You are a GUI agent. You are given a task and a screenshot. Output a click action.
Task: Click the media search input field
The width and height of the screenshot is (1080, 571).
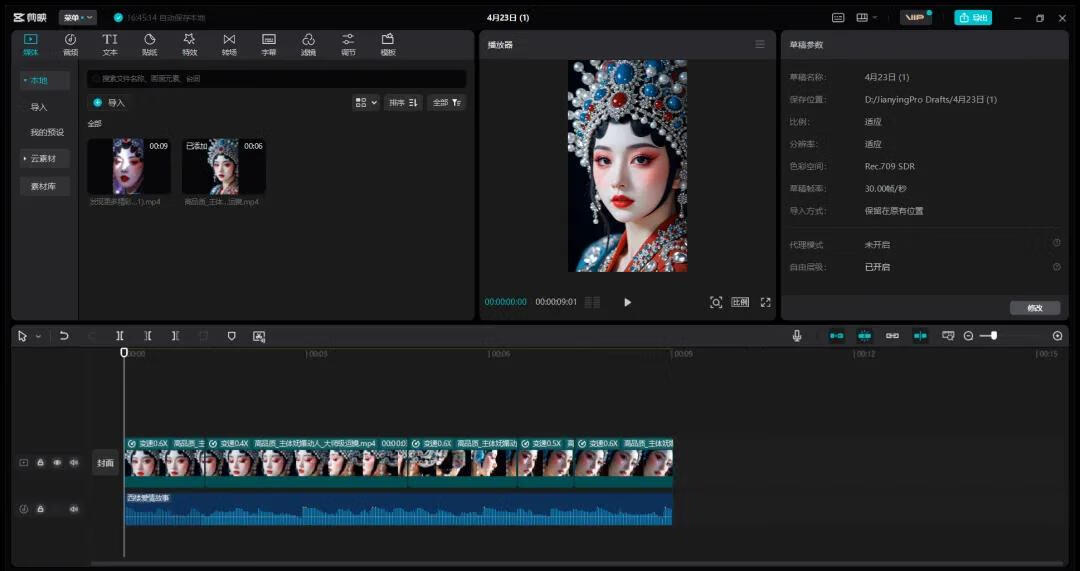[277, 79]
